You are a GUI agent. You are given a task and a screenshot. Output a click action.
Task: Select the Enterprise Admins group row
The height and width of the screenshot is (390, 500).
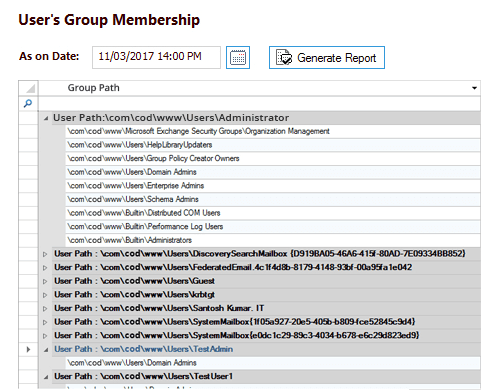[x=273, y=186]
